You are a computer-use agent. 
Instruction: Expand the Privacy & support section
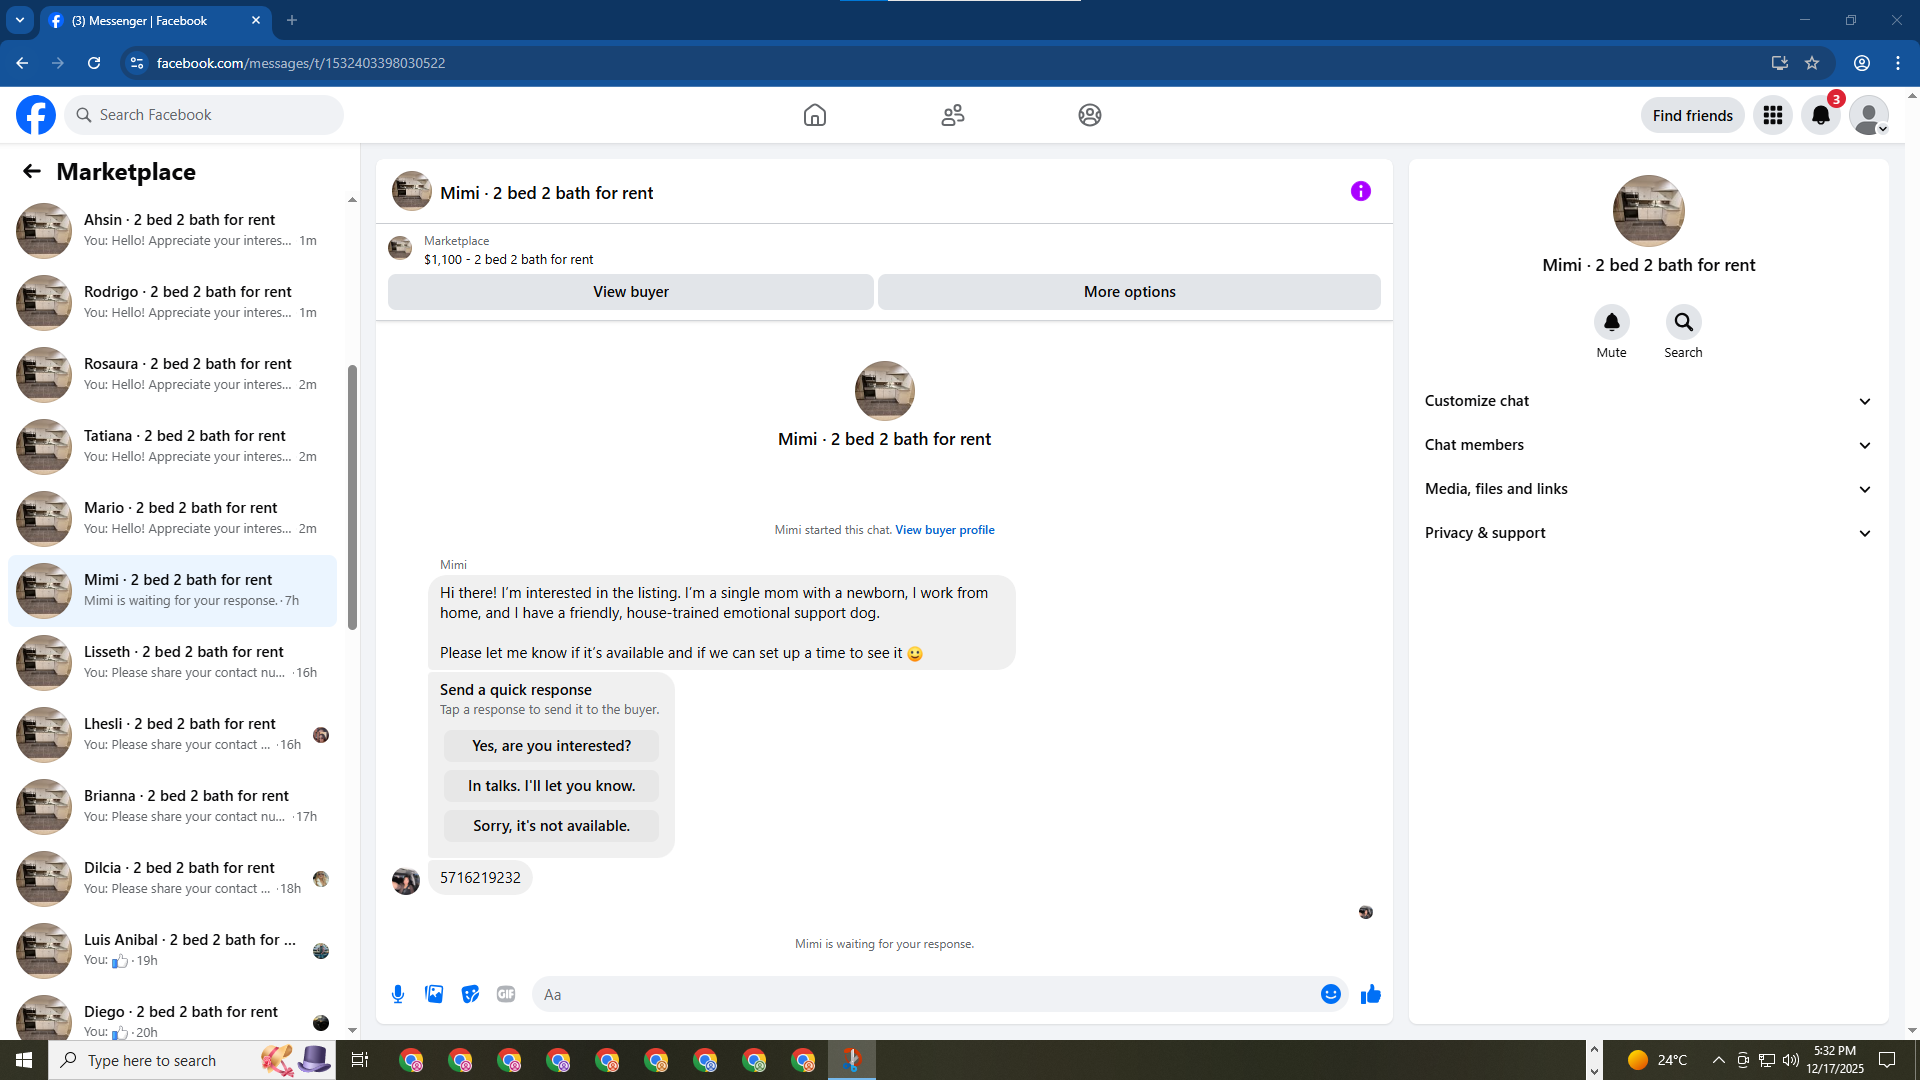point(1648,533)
